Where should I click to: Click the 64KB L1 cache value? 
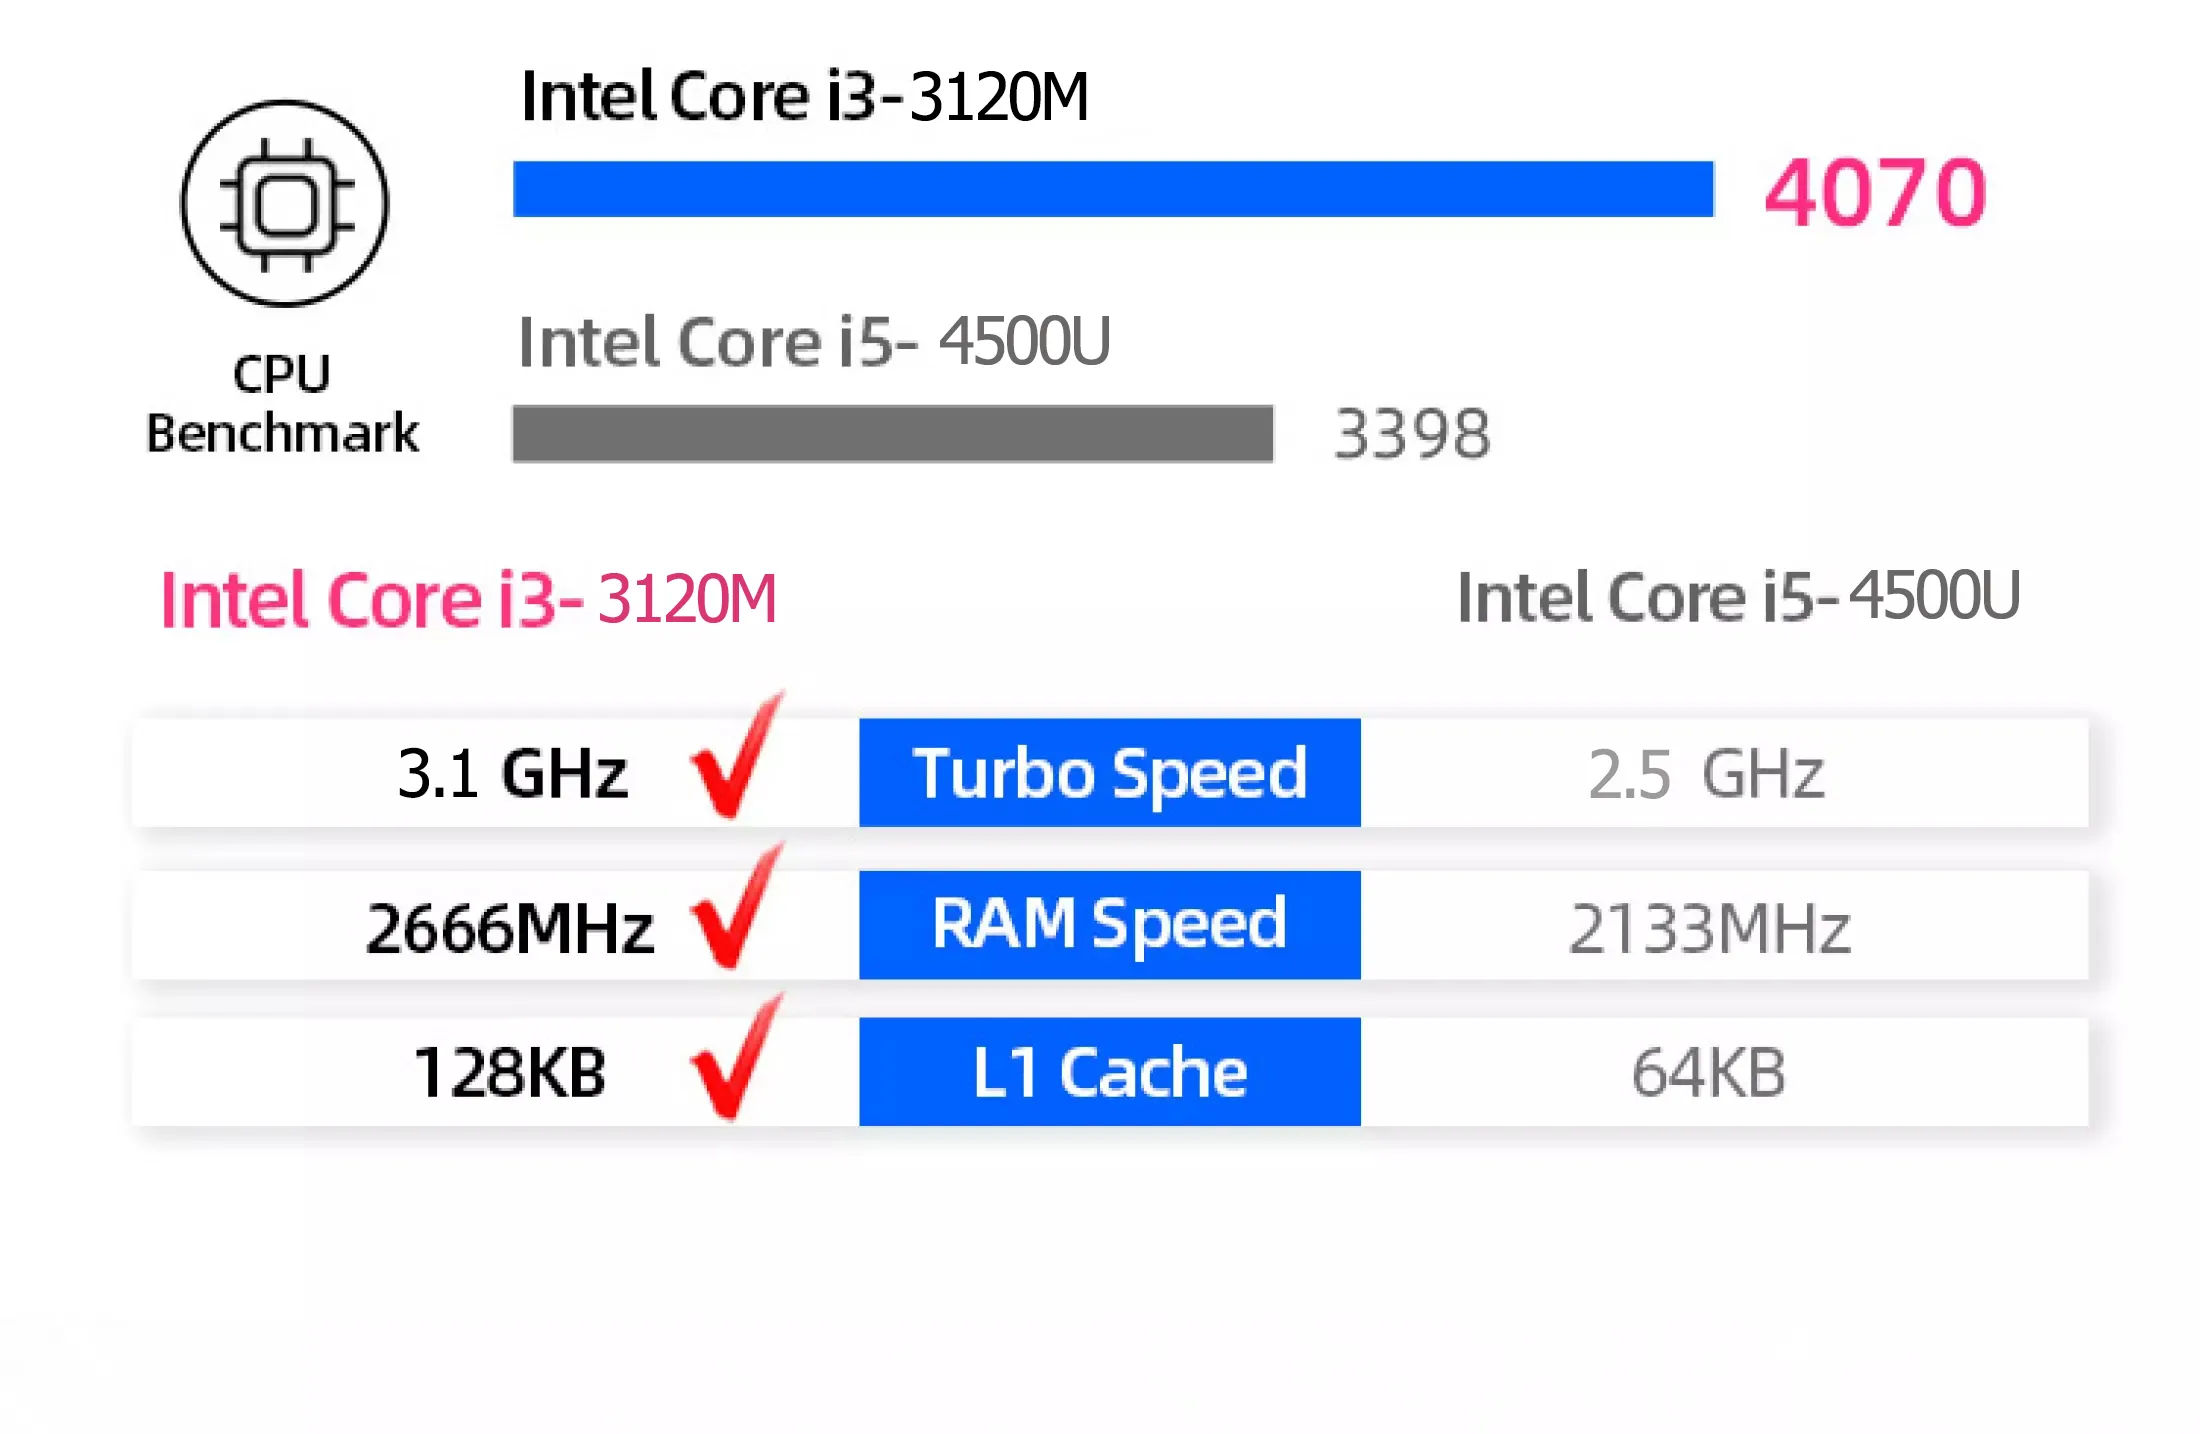[x=1709, y=1073]
